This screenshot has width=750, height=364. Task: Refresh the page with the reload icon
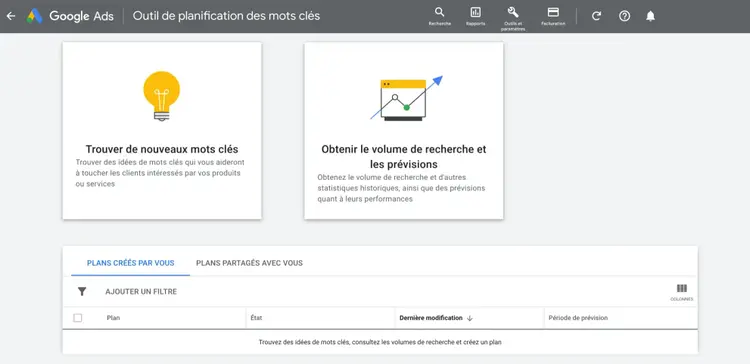(x=596, y=16)
